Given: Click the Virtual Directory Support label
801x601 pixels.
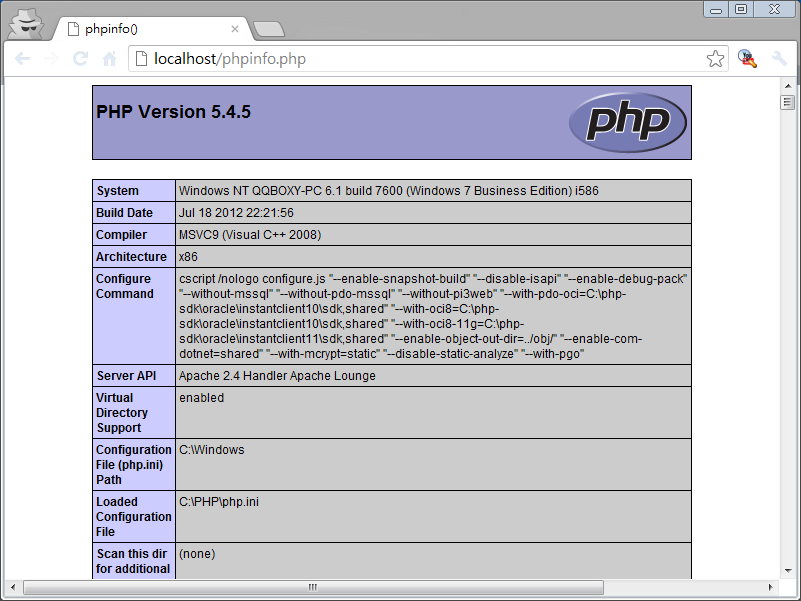Looking at the screenshot, I should click(x=122, y=412).
